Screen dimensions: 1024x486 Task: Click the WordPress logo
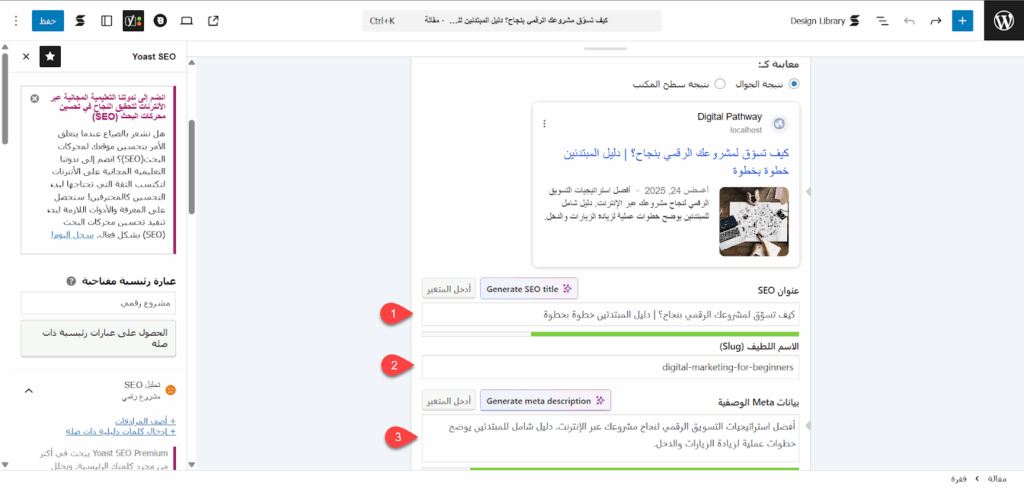click(1003, 20)
